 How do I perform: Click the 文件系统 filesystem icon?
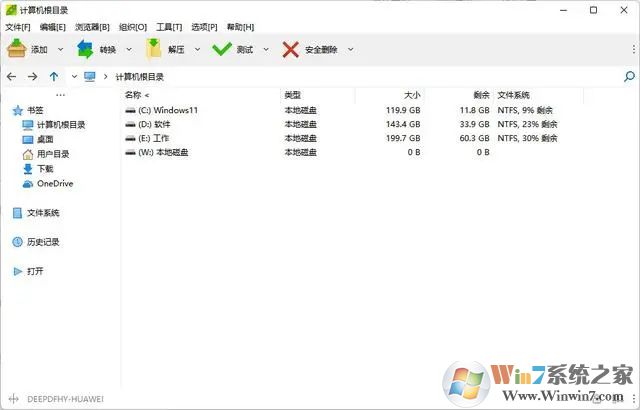point(17,213)
